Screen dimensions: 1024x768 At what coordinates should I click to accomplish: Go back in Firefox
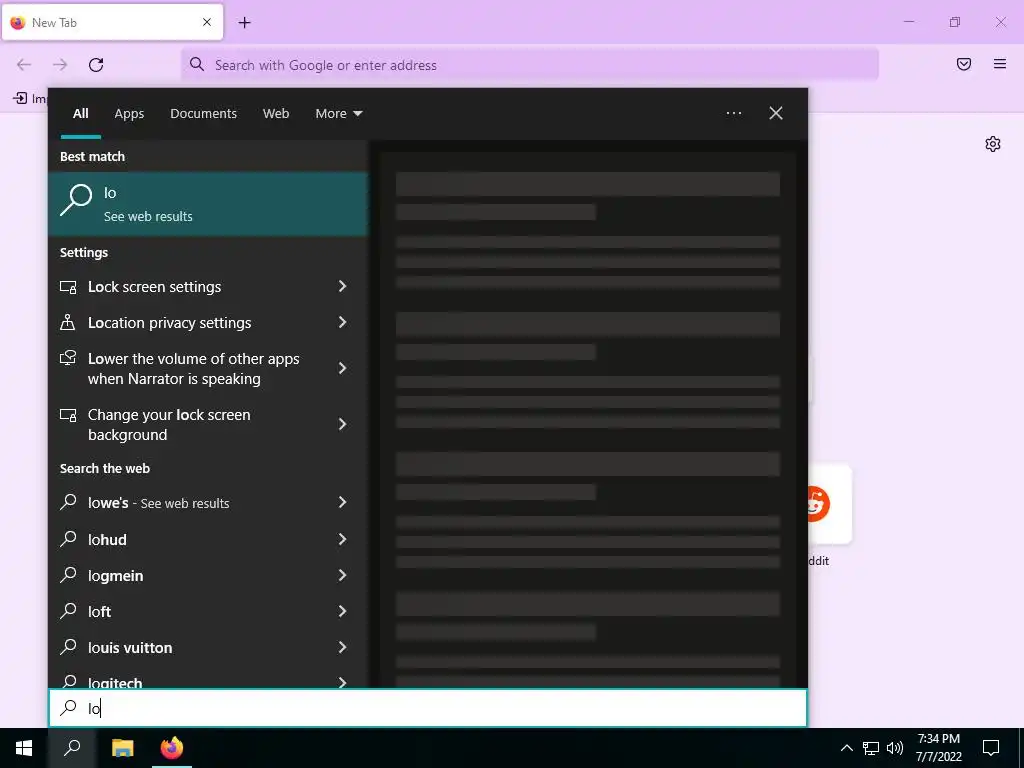tap(24, 65)
